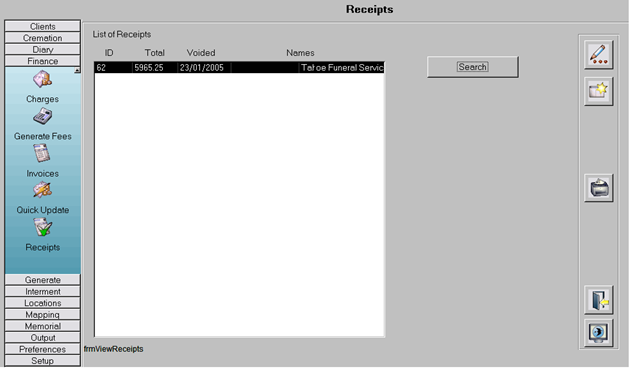Expand the Preferences section
This screenshot has width=630, height=369.
(43, 349)
